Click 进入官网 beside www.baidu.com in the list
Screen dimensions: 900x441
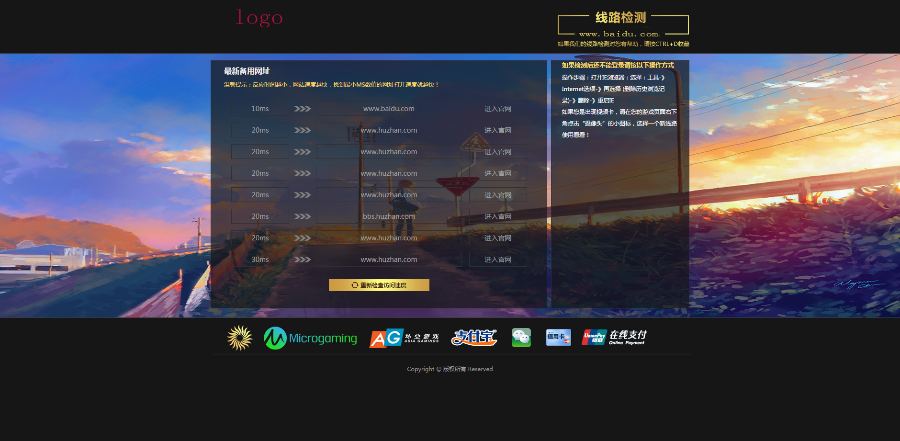(x=498, y=109)
